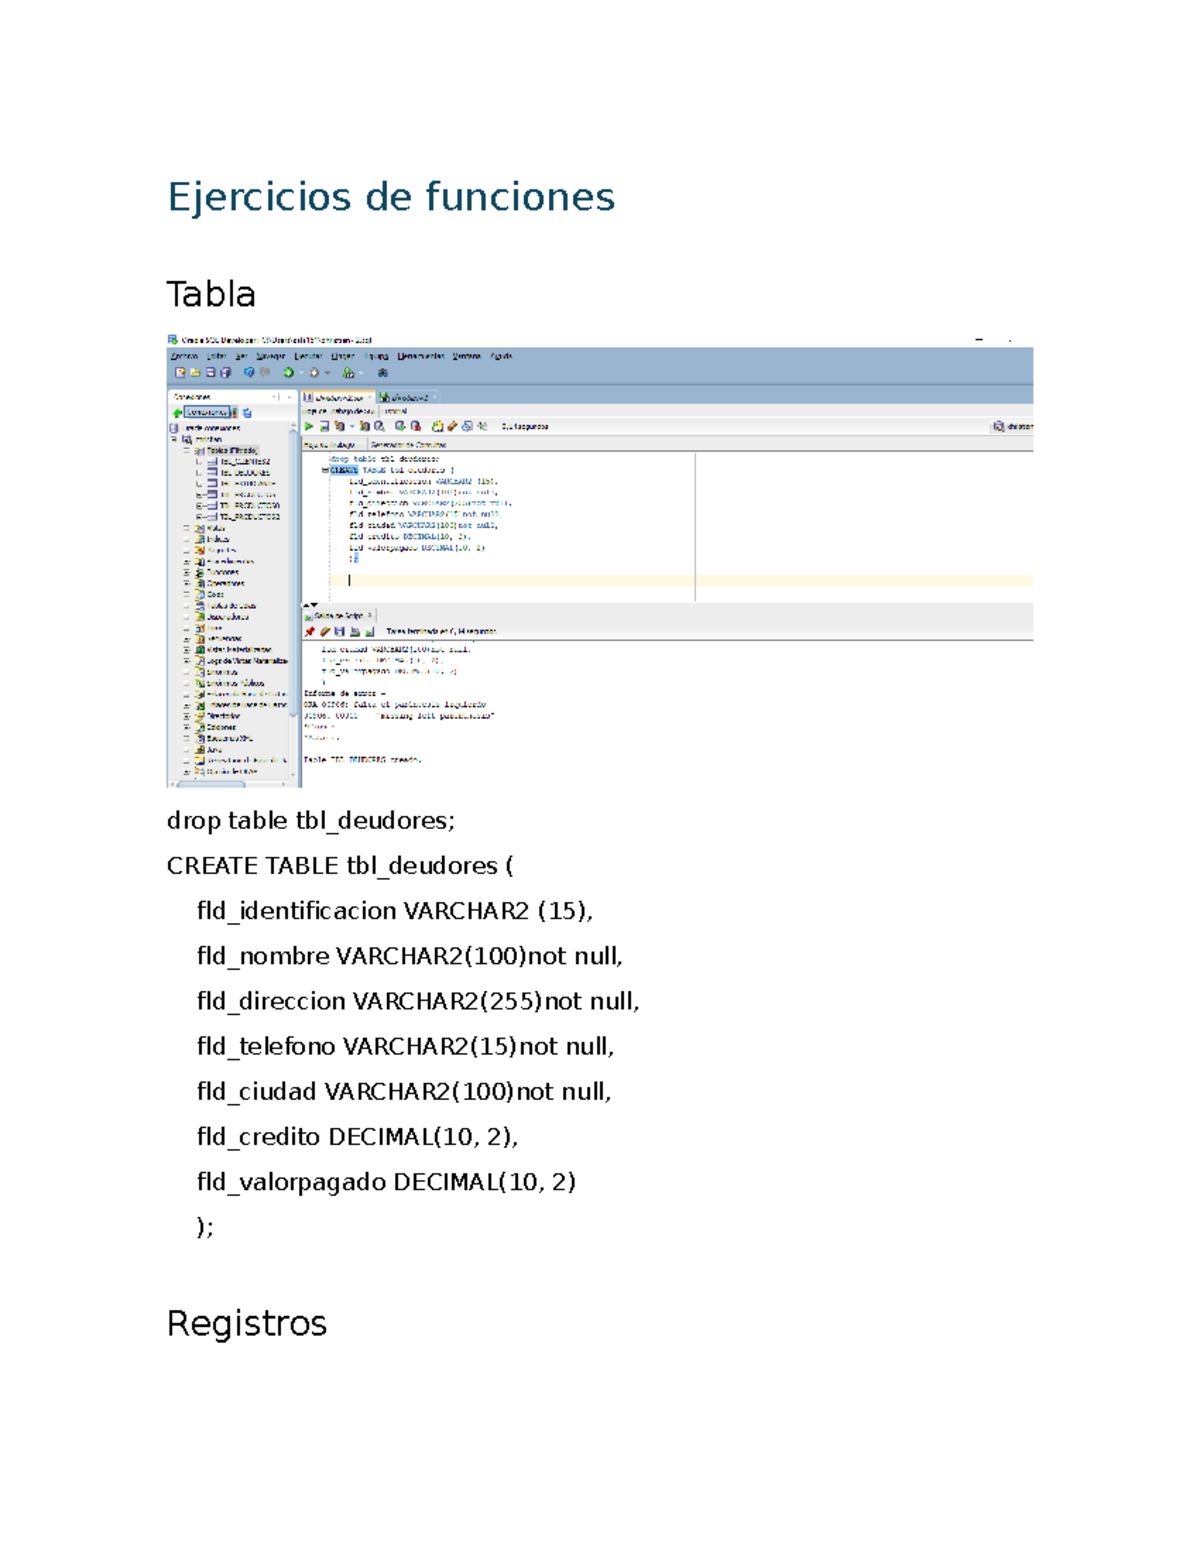Run the SQL statement with green play icon
The height and width of the screenshot is (1553, 1200).
tap(308, 425)
